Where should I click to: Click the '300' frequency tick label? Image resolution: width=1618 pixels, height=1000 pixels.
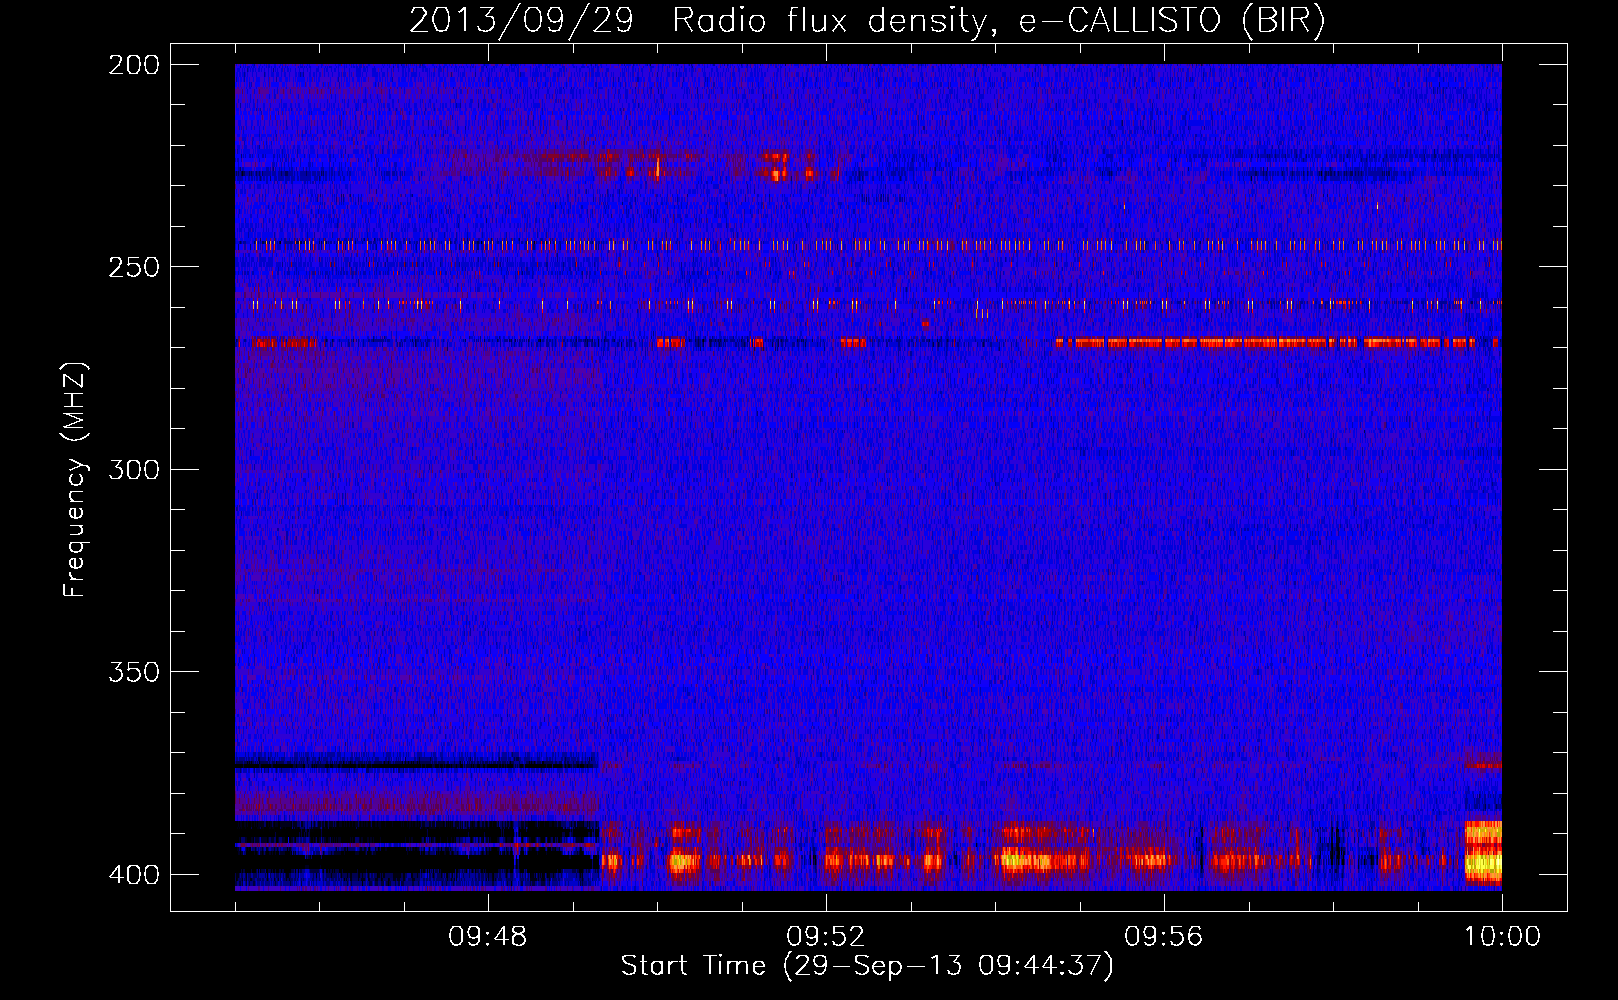tap(134, 469)
